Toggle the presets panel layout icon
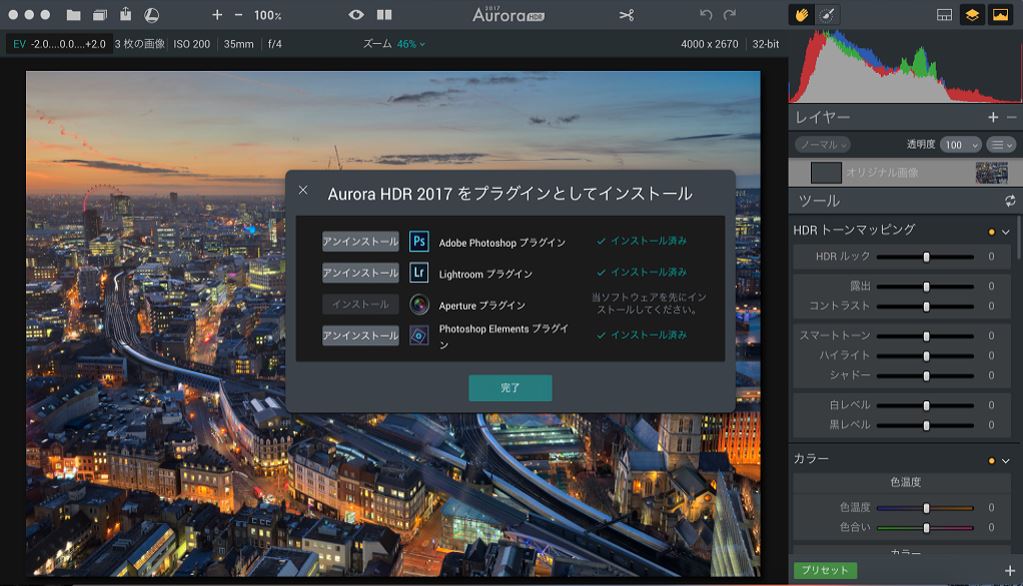Screen dimensions: 1023x586 944,14
